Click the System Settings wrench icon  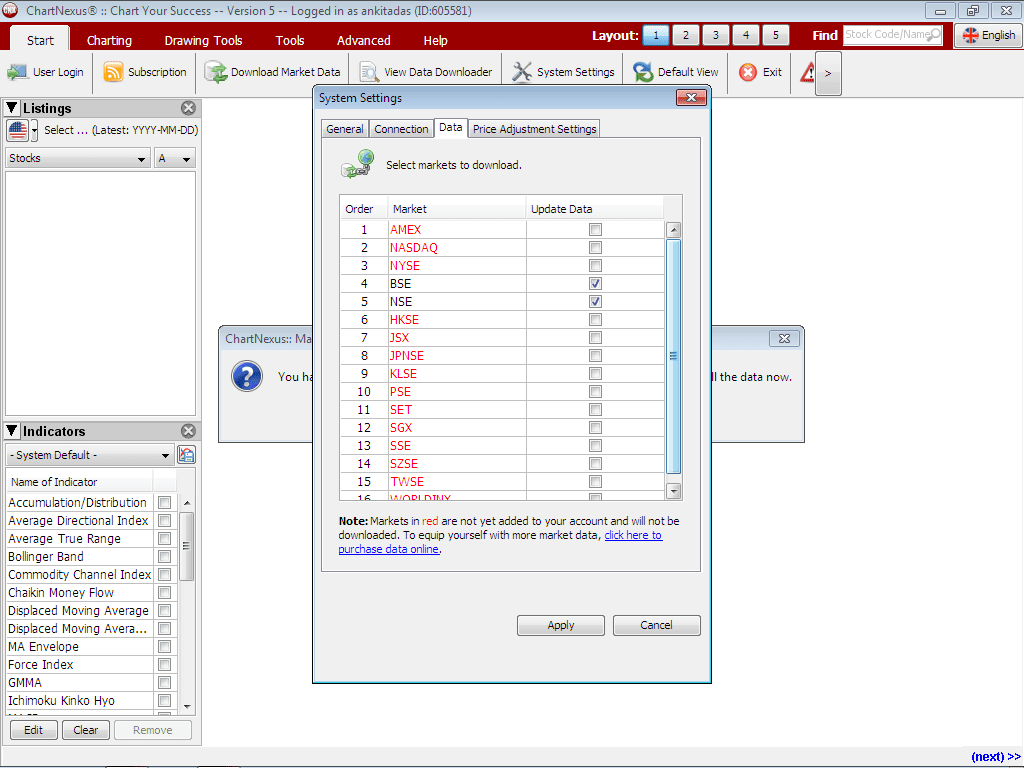[x=522, y=72]
